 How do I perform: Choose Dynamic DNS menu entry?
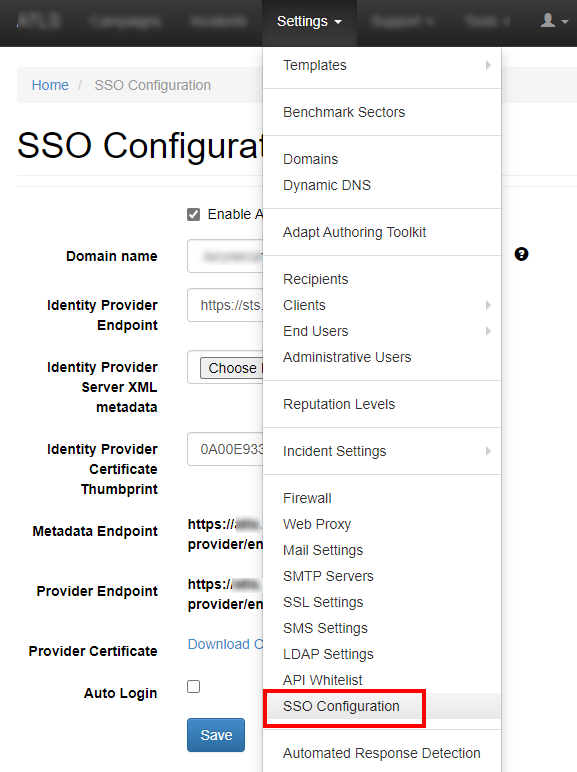click(x=327, y=185)
